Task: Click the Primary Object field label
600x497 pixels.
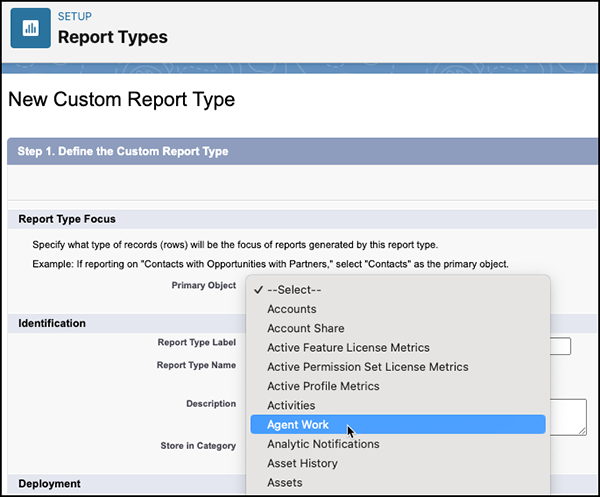Action: (204, 285)
